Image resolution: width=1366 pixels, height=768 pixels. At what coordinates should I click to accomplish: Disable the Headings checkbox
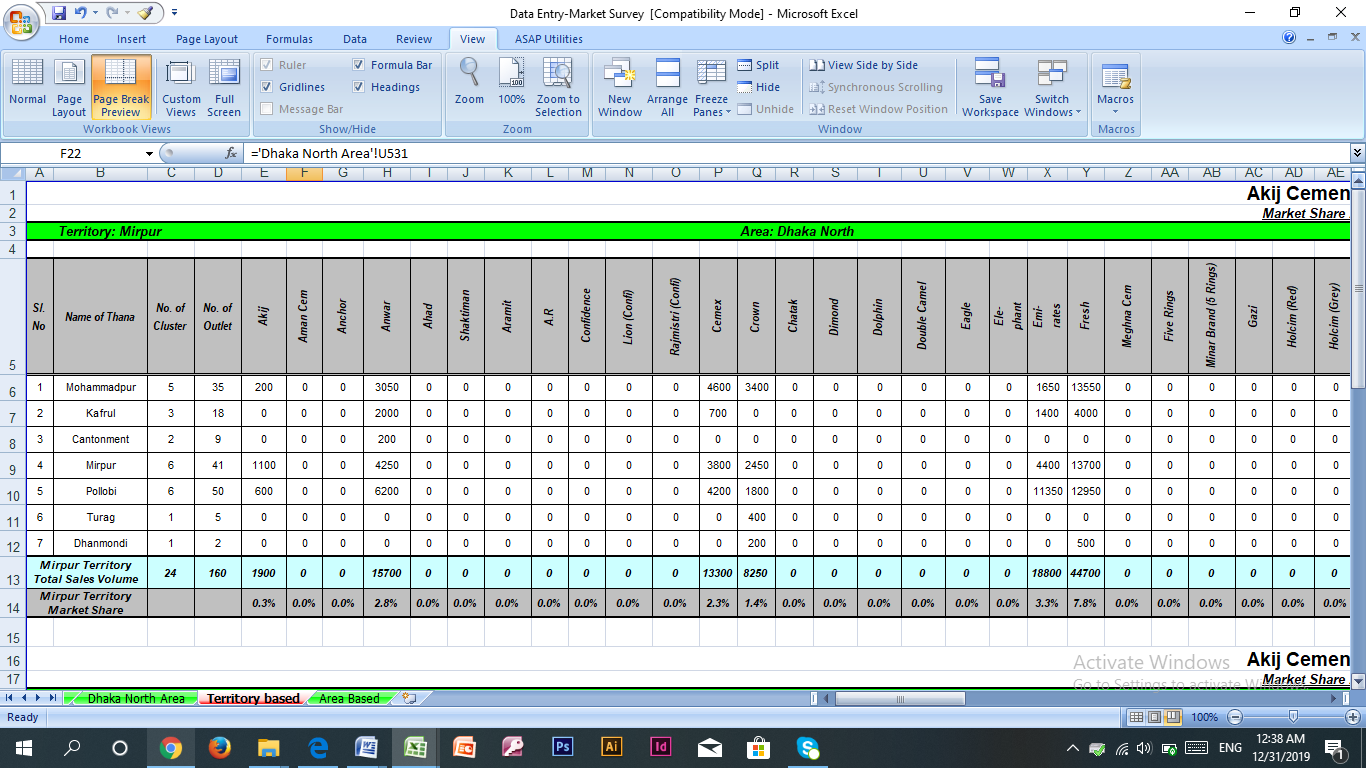click(359, 87)
